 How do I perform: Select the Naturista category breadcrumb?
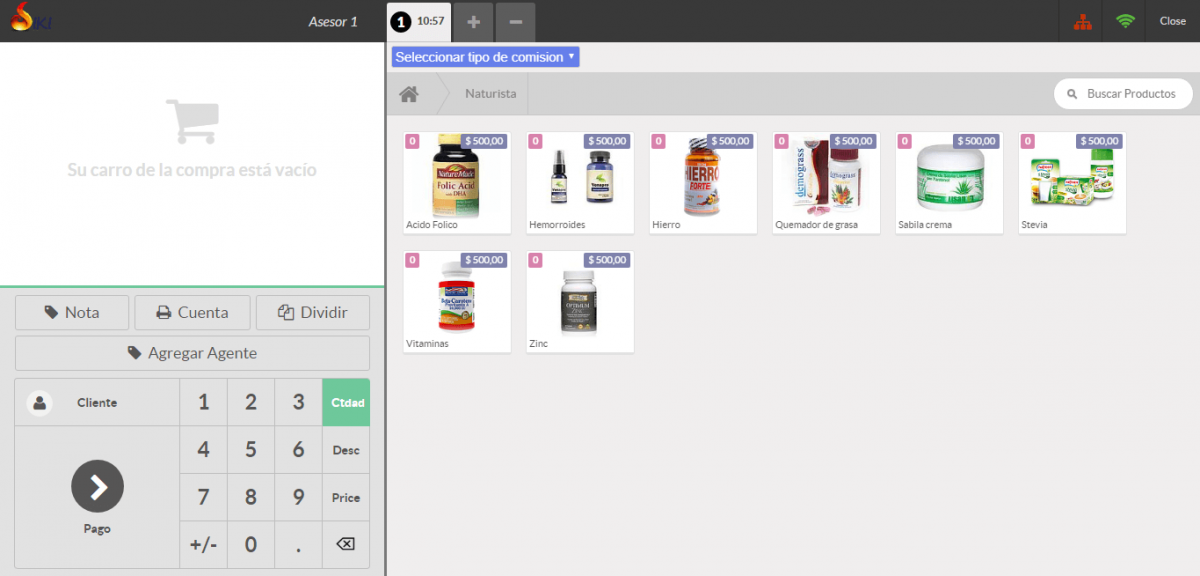pyautogui.click(x=490, y=94)
